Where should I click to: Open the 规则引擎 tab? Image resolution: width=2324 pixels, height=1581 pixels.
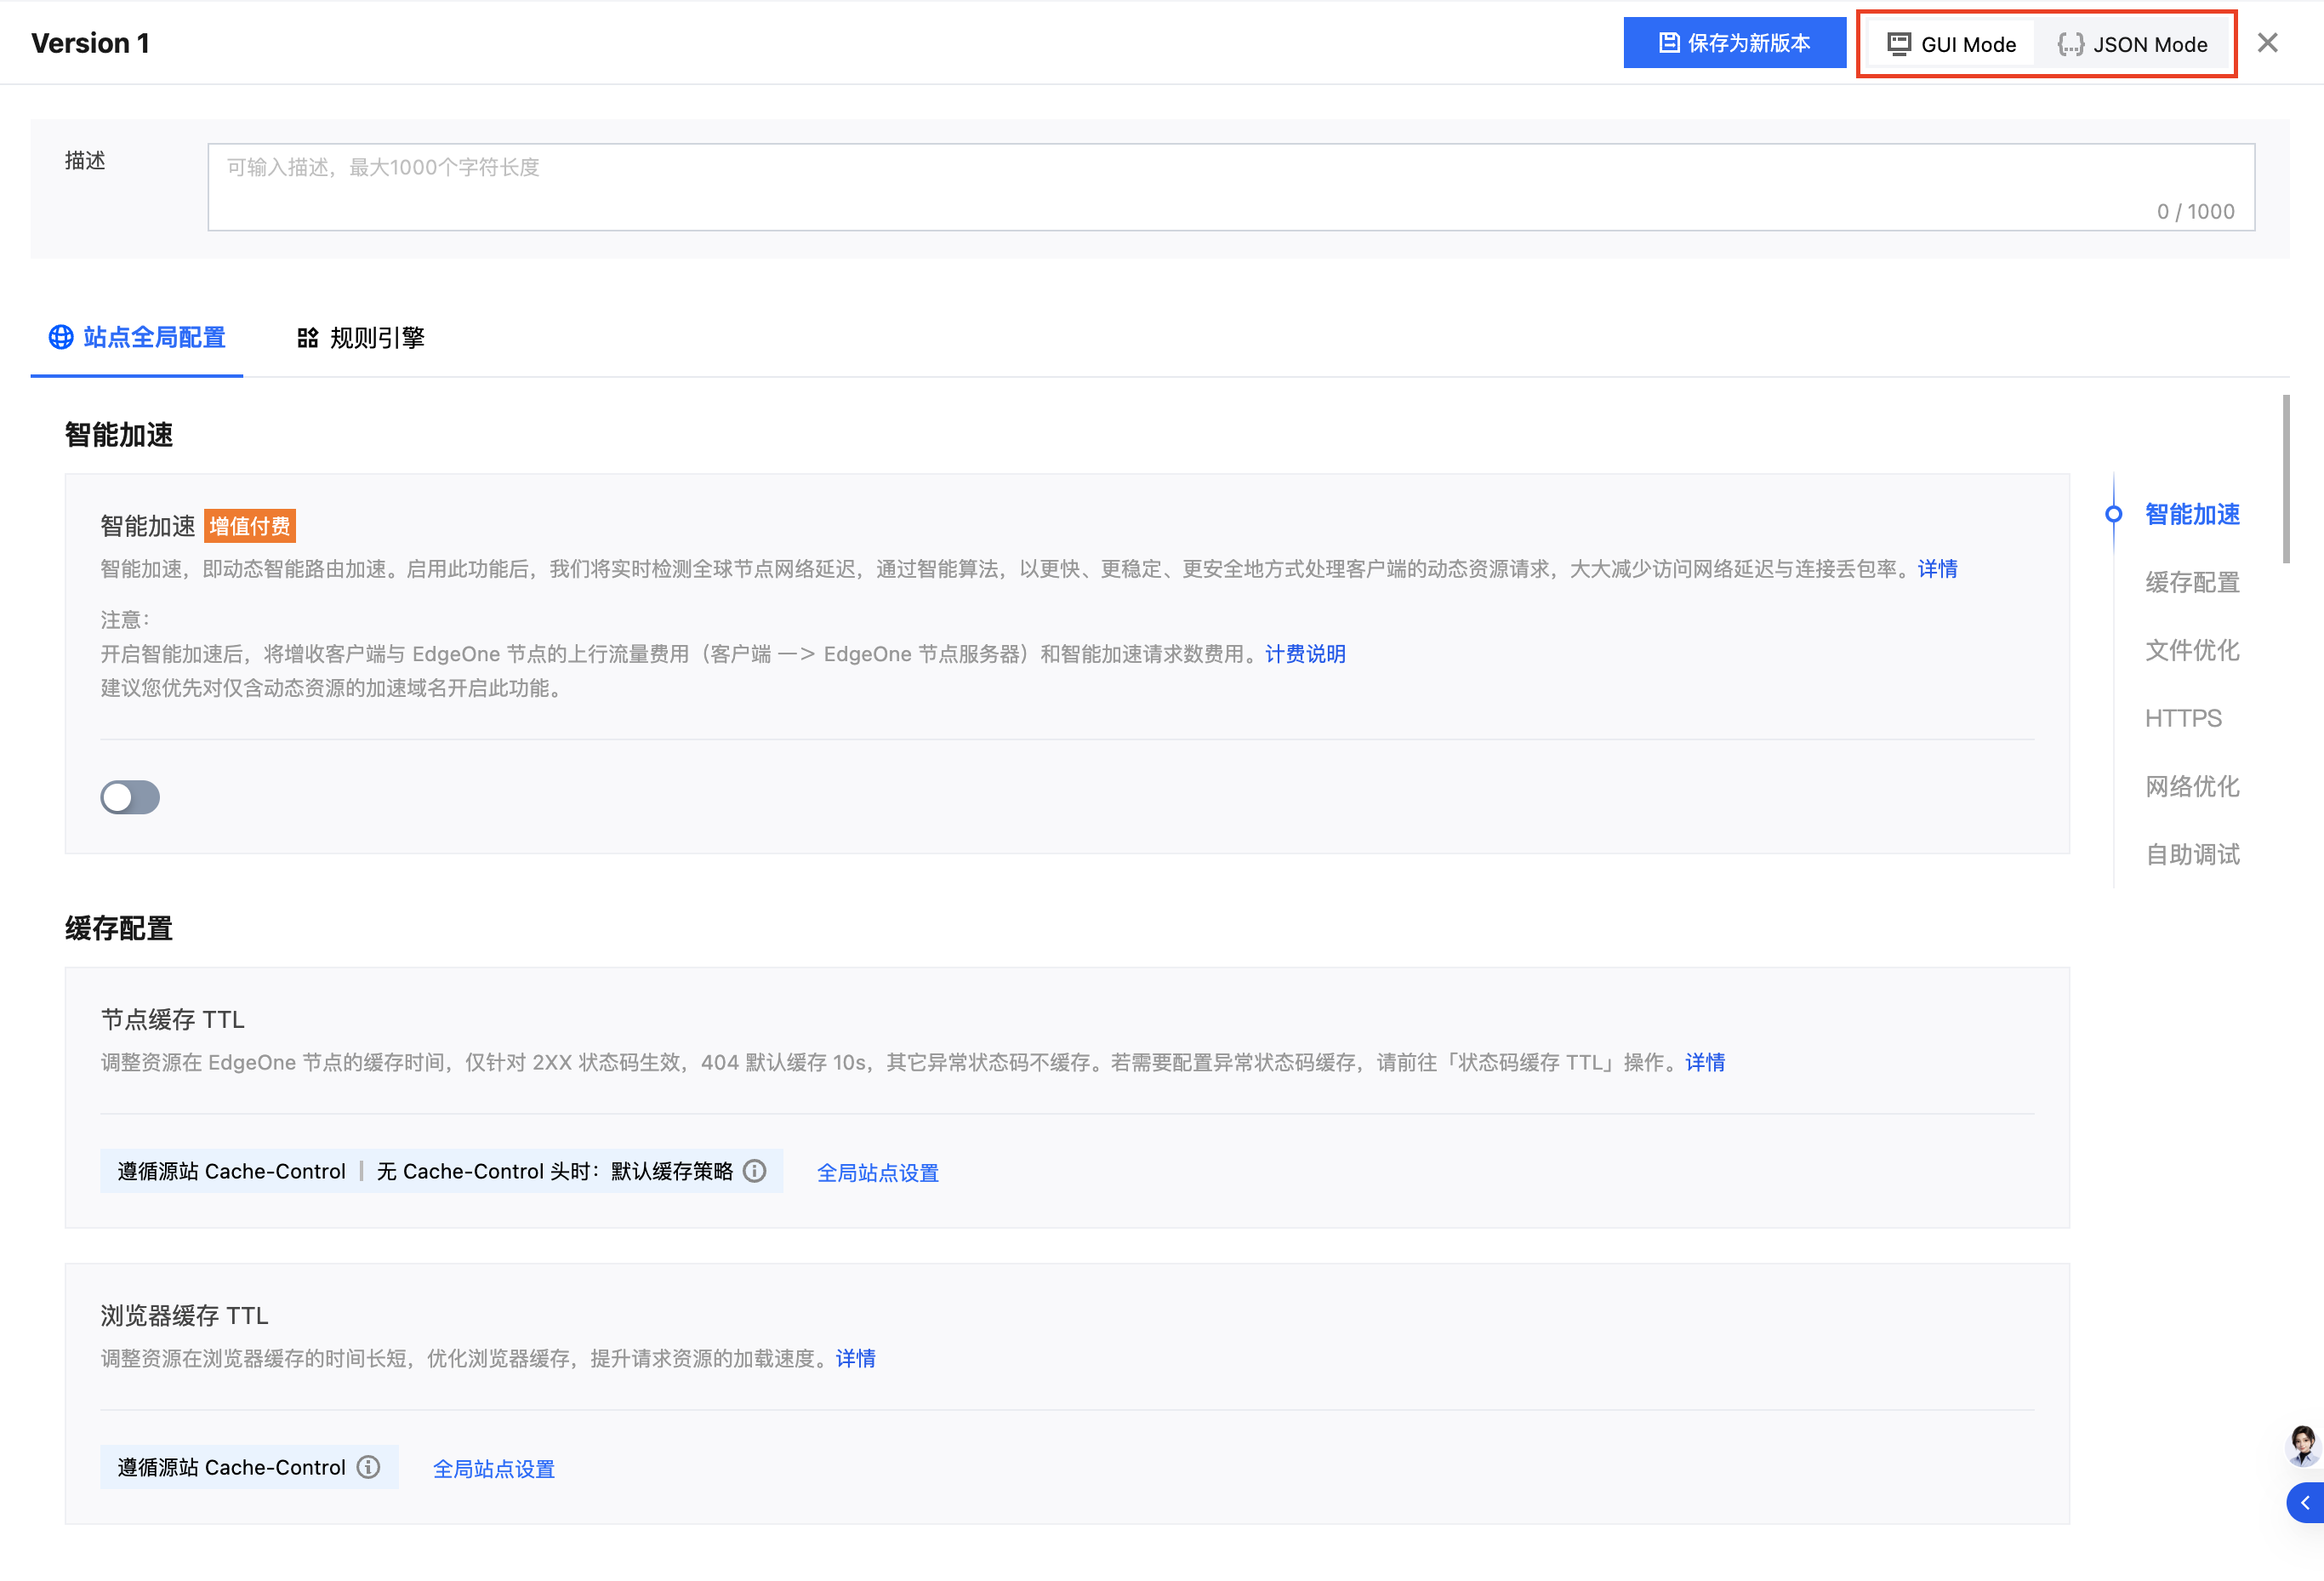coord(361,338)
